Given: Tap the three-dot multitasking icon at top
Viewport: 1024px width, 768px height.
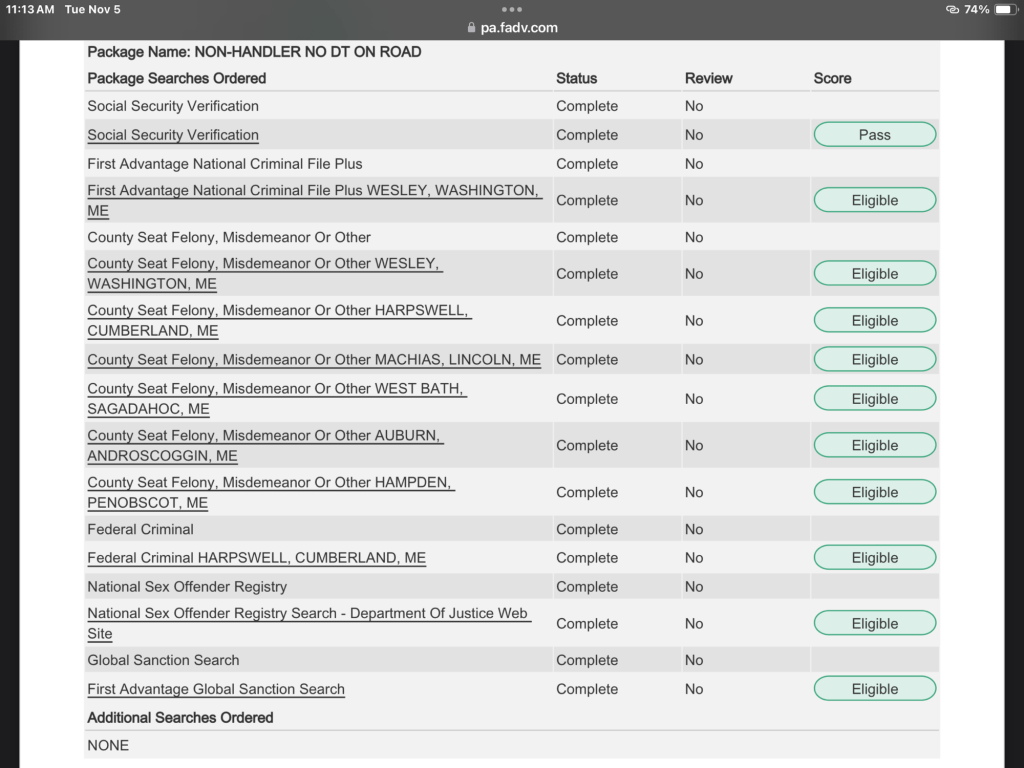Looking at the screenshot, I should (512, 9).
